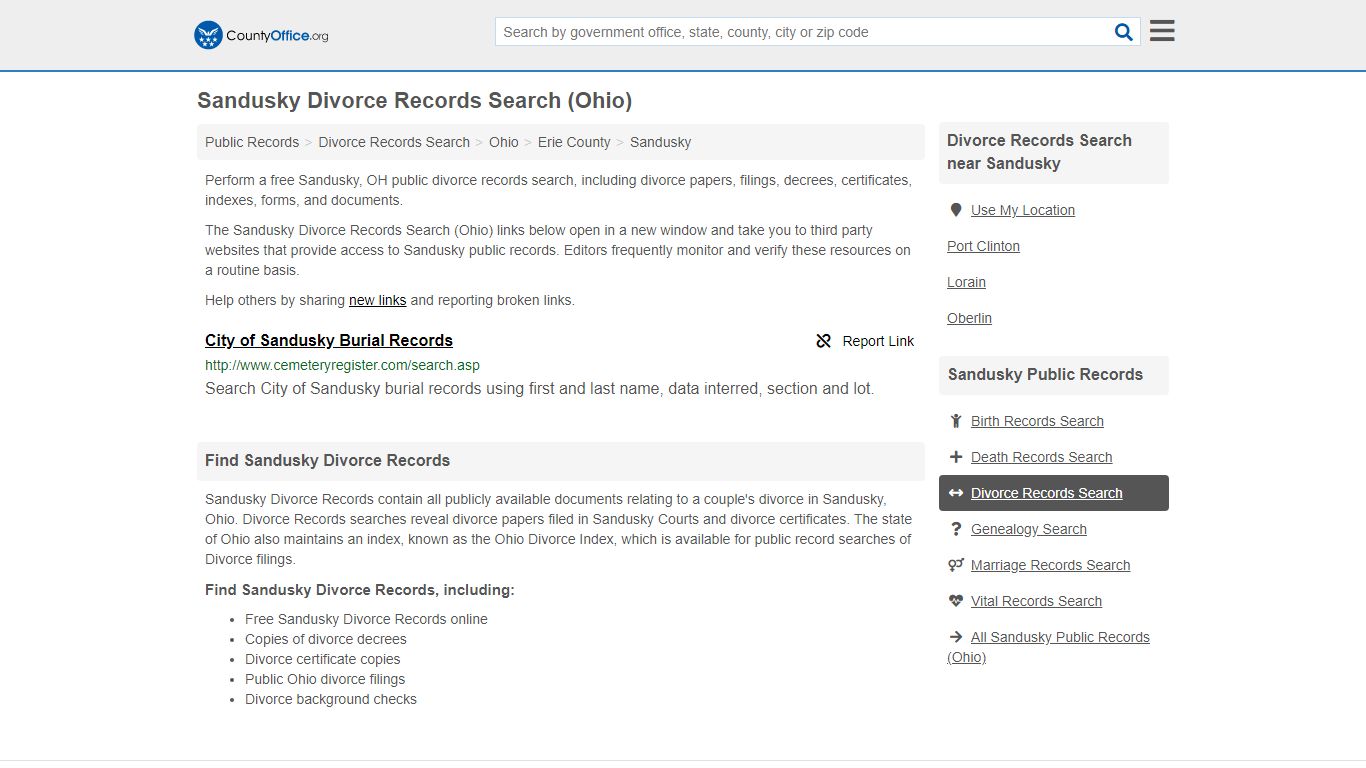Viewport: 1366px width, 768px height.
Task: Click 'Free Sandusky Divorce Records online' bullet
Action: point(366,619)
